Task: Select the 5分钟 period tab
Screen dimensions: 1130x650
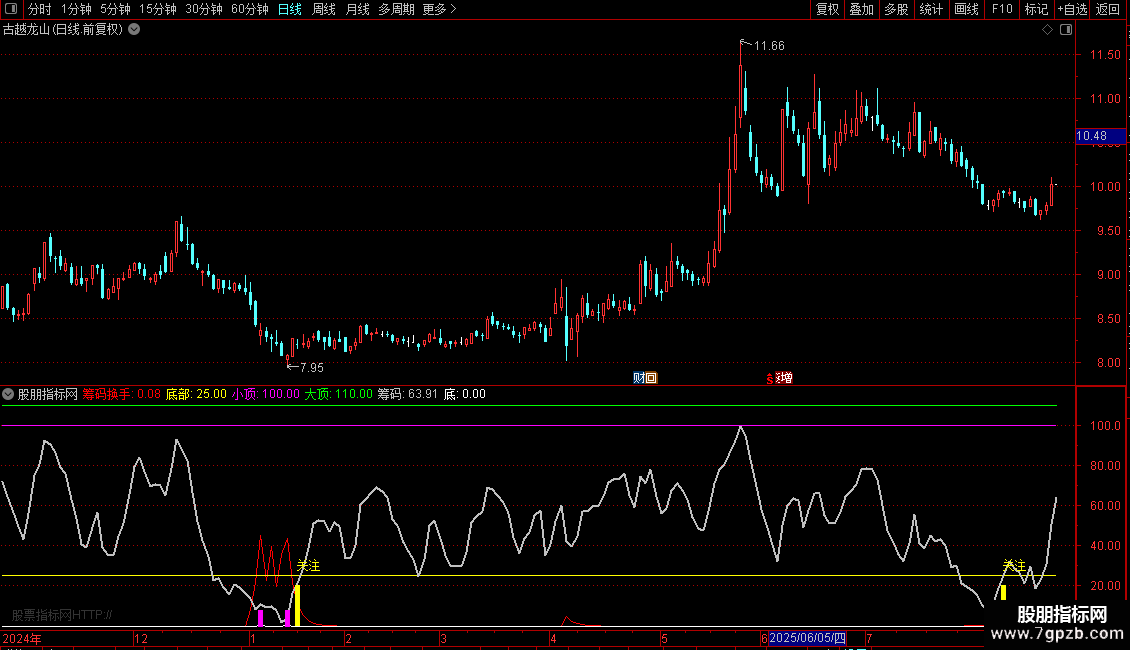Action: coord(115,9)
